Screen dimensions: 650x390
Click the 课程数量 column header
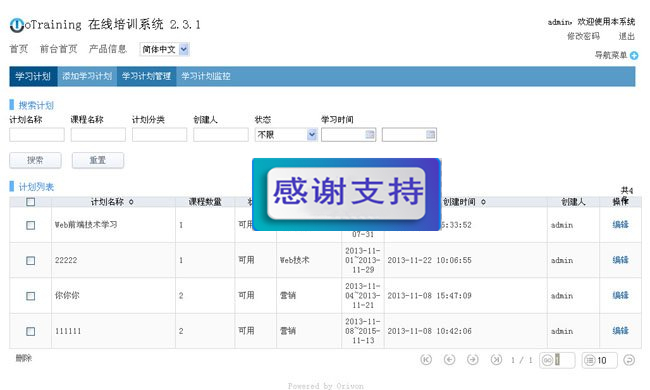pos(205,202)
